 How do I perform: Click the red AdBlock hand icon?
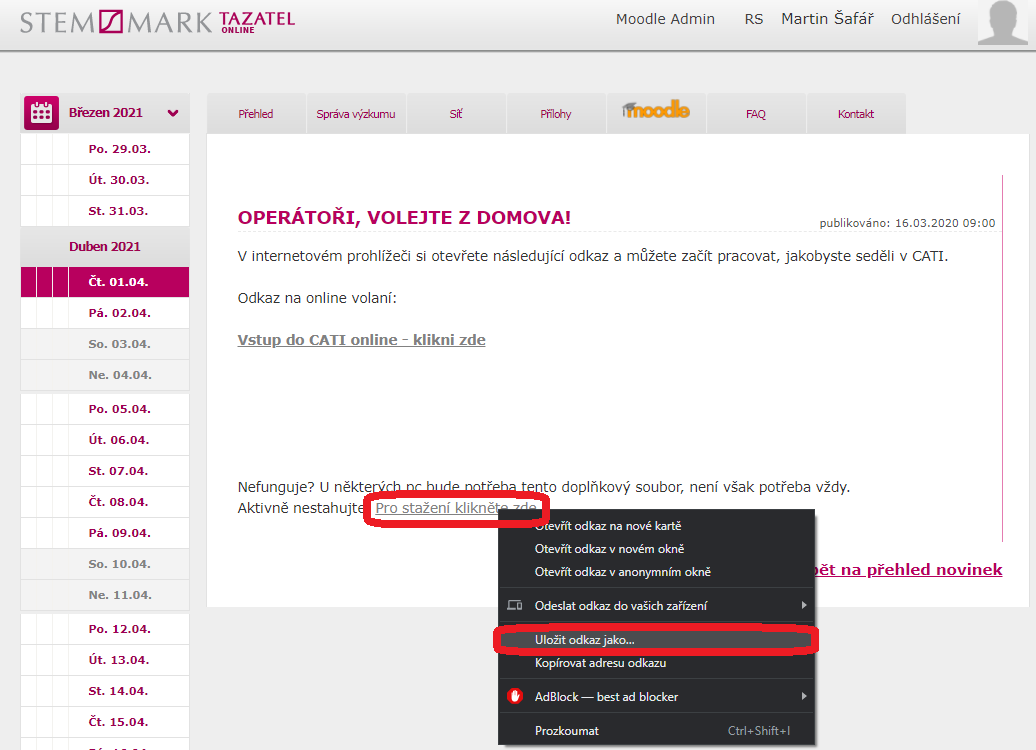tap(516, 696)
